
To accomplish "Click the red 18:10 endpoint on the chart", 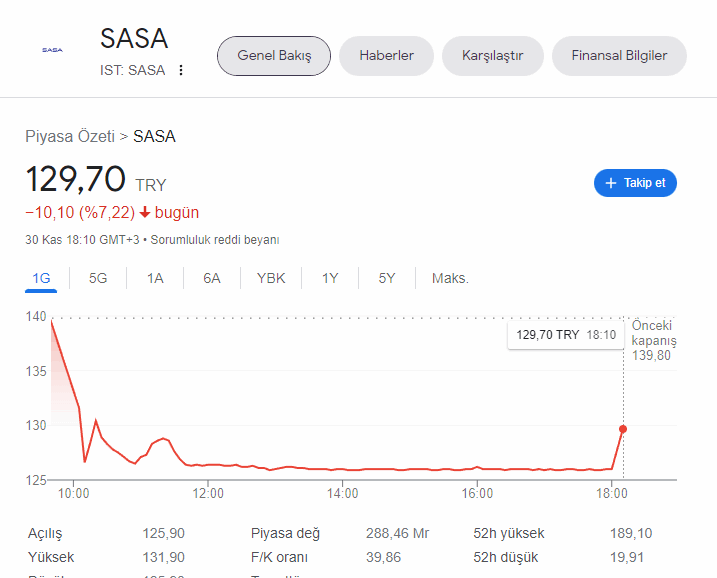I will (x=623, y=429).
